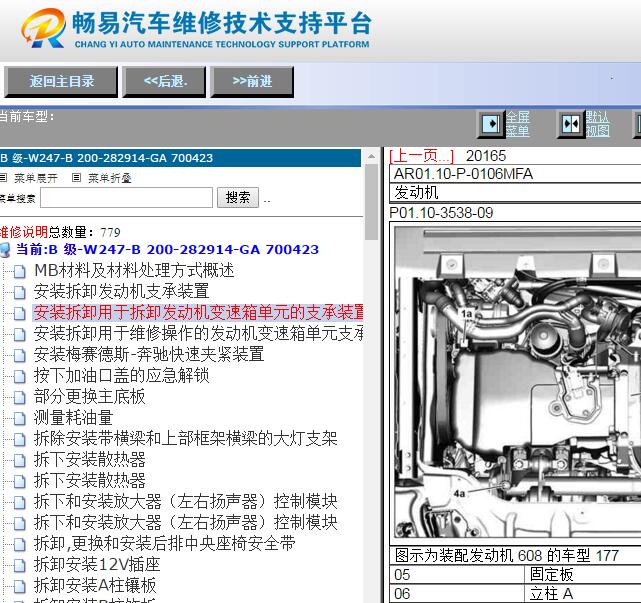
Task: Click document icon beside 拆卸安装A柱镶板
Action: point(19,586)
